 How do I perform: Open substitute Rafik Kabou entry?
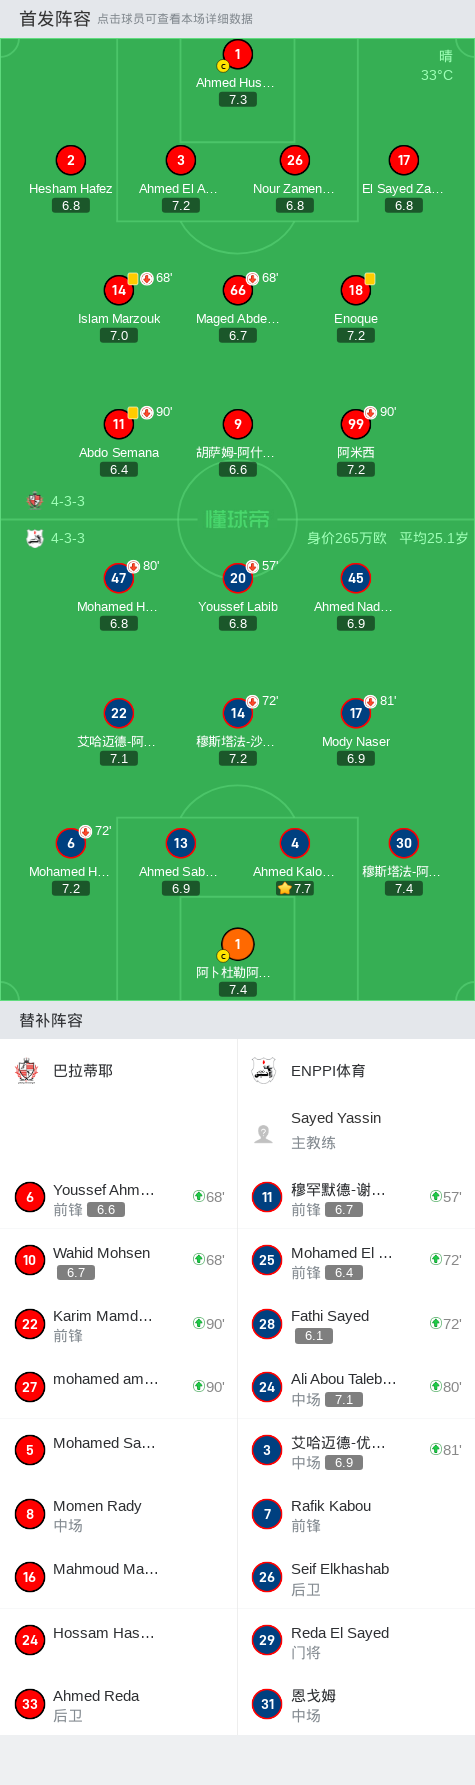point(356,1514)
